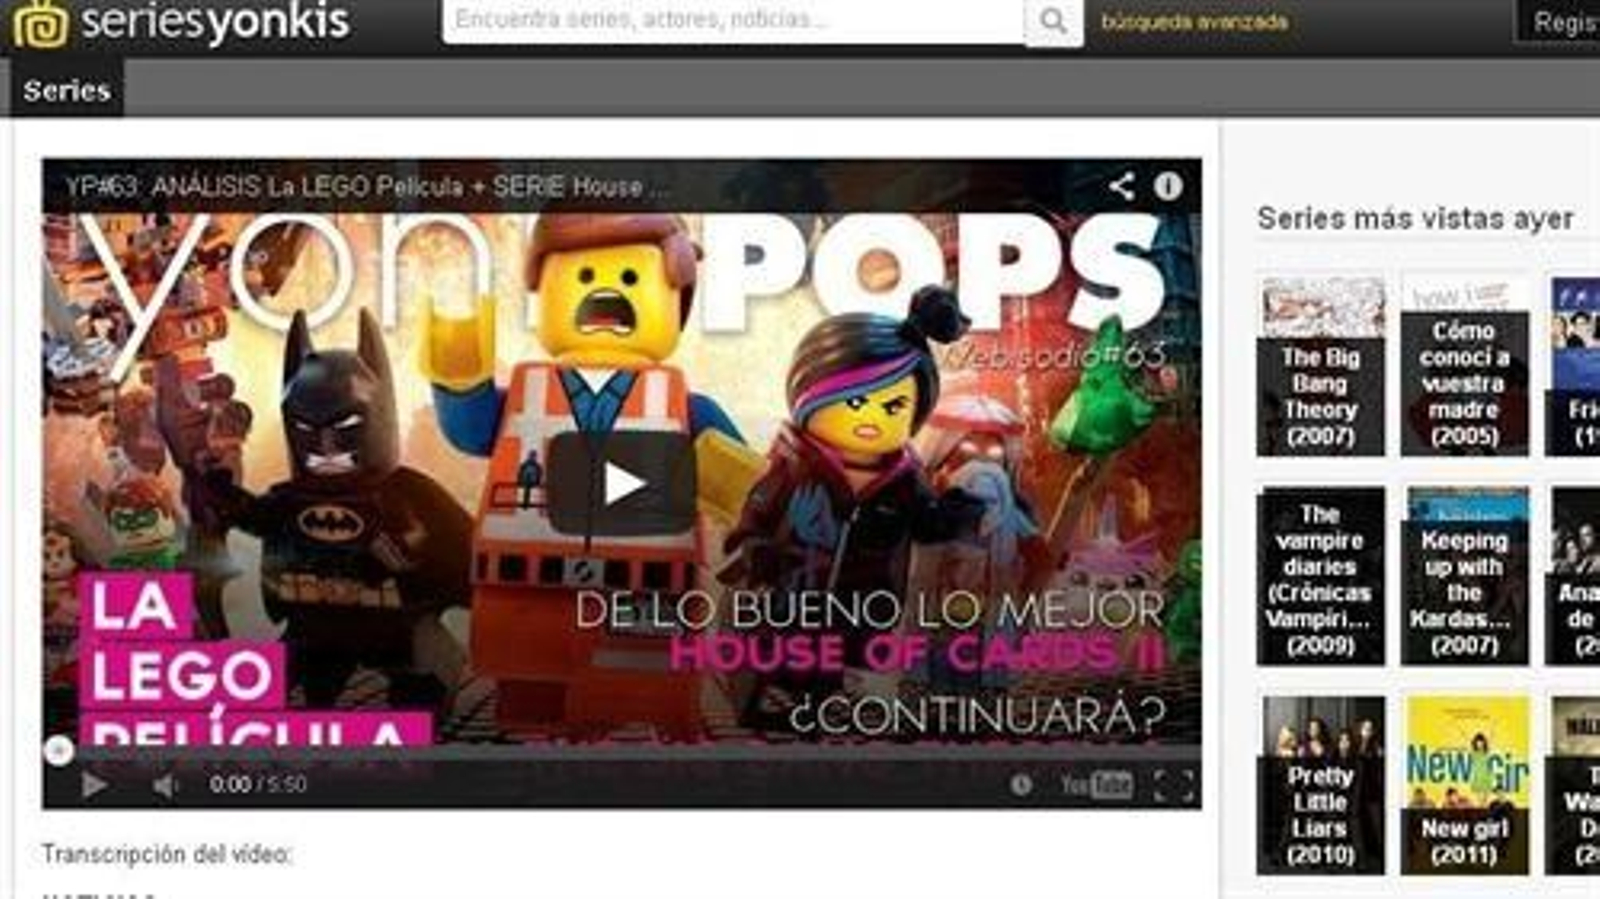Image resolution: width=1600 pixels, height=899 pixels.
Task: Open Keeping up with the Kardas... thumbnail
Action: (x=1465, y=576)
